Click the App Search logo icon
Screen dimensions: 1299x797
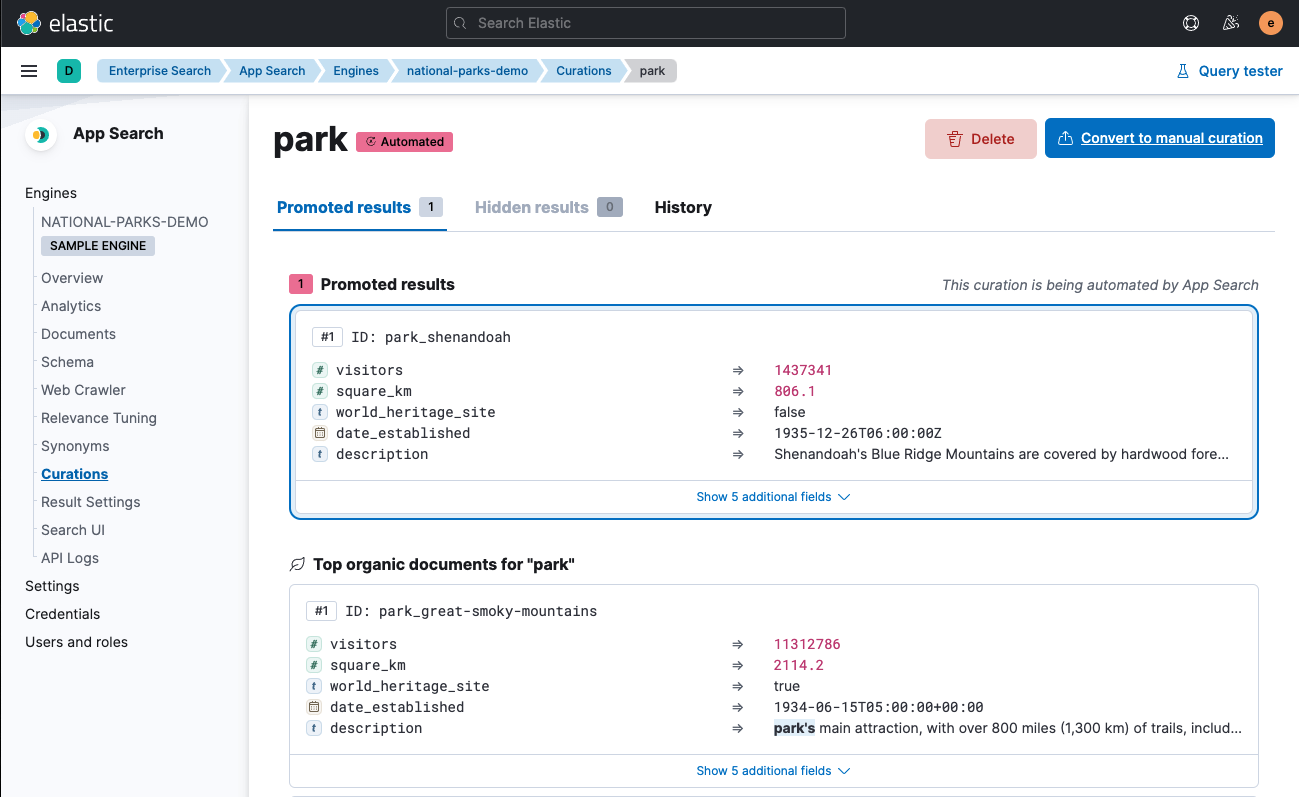[x=41, y=134]
